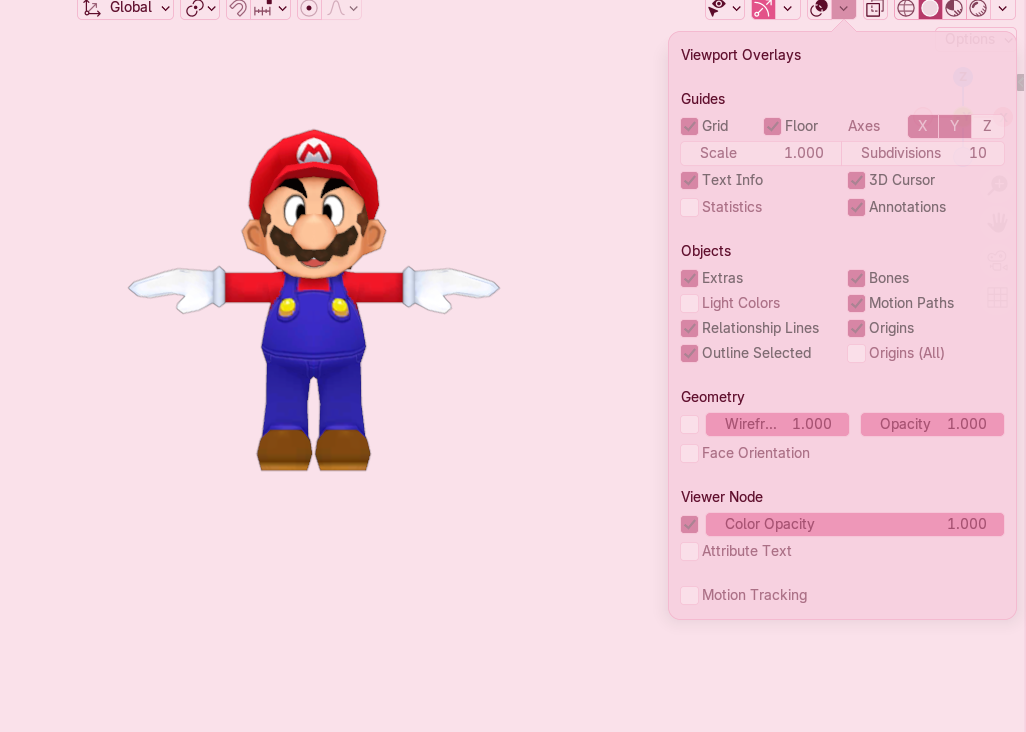The image size is (1026, 732).
Task: Disable the Y axis button
Action: tap(955, 126)
